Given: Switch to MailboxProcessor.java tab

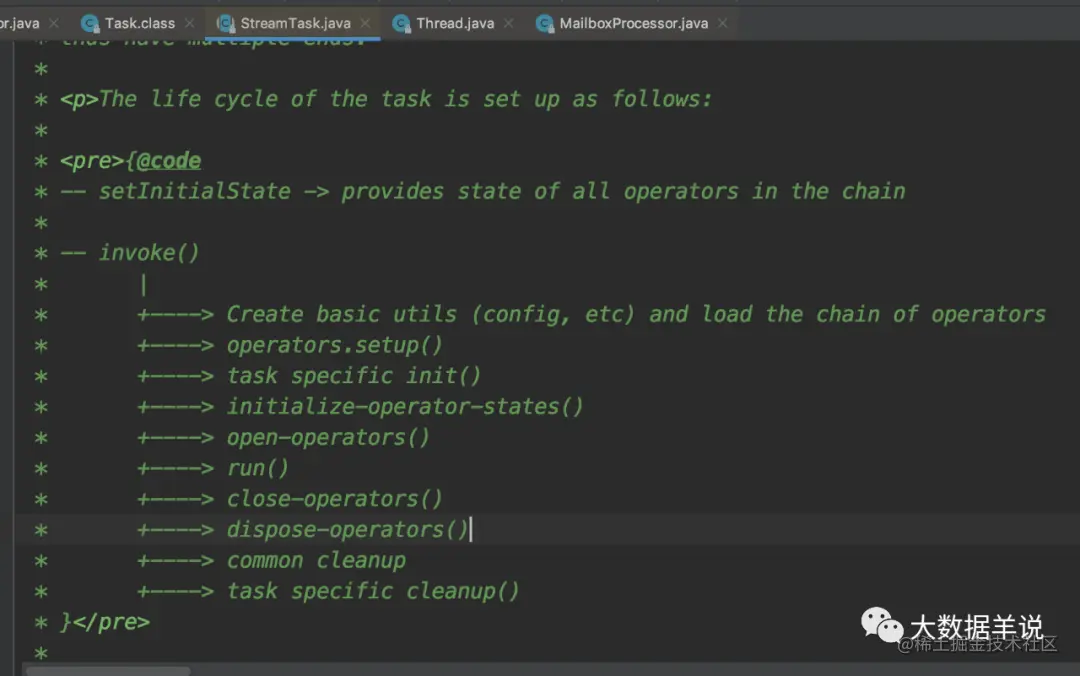Looking at the screenshot, I should coord(633,23).
